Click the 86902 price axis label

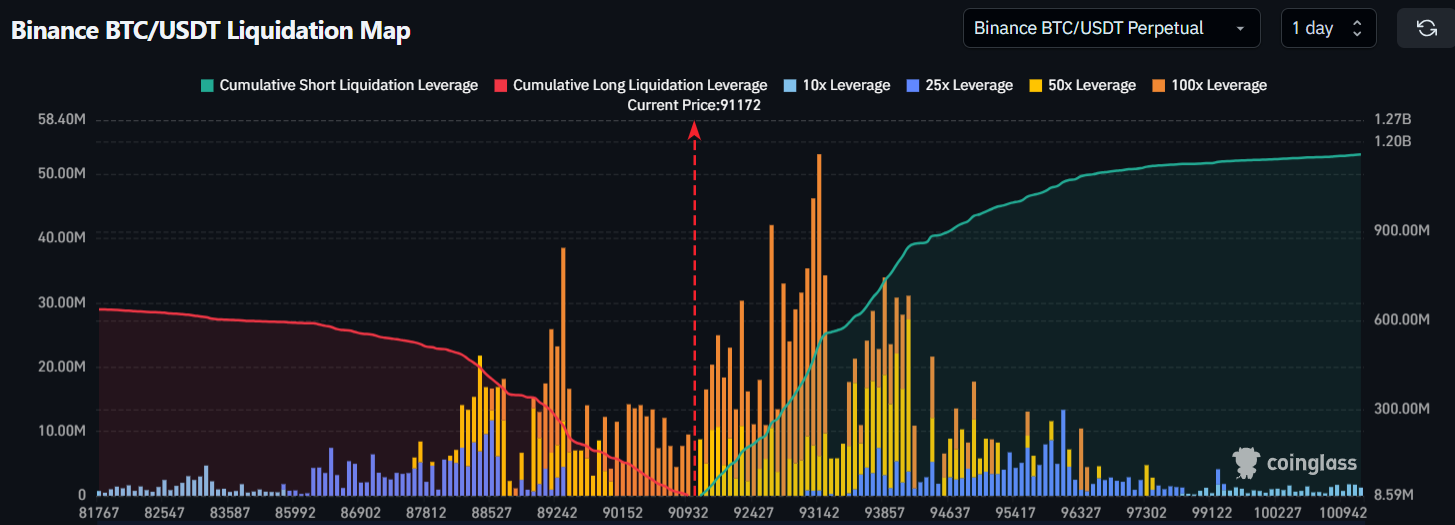tap(360, 512)
